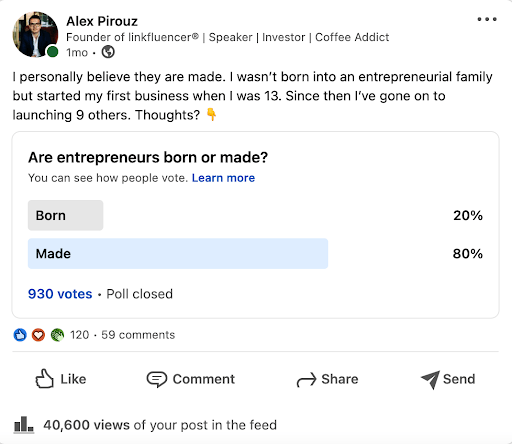Share the post using arrow icon
512x444 pixels.
327,379
